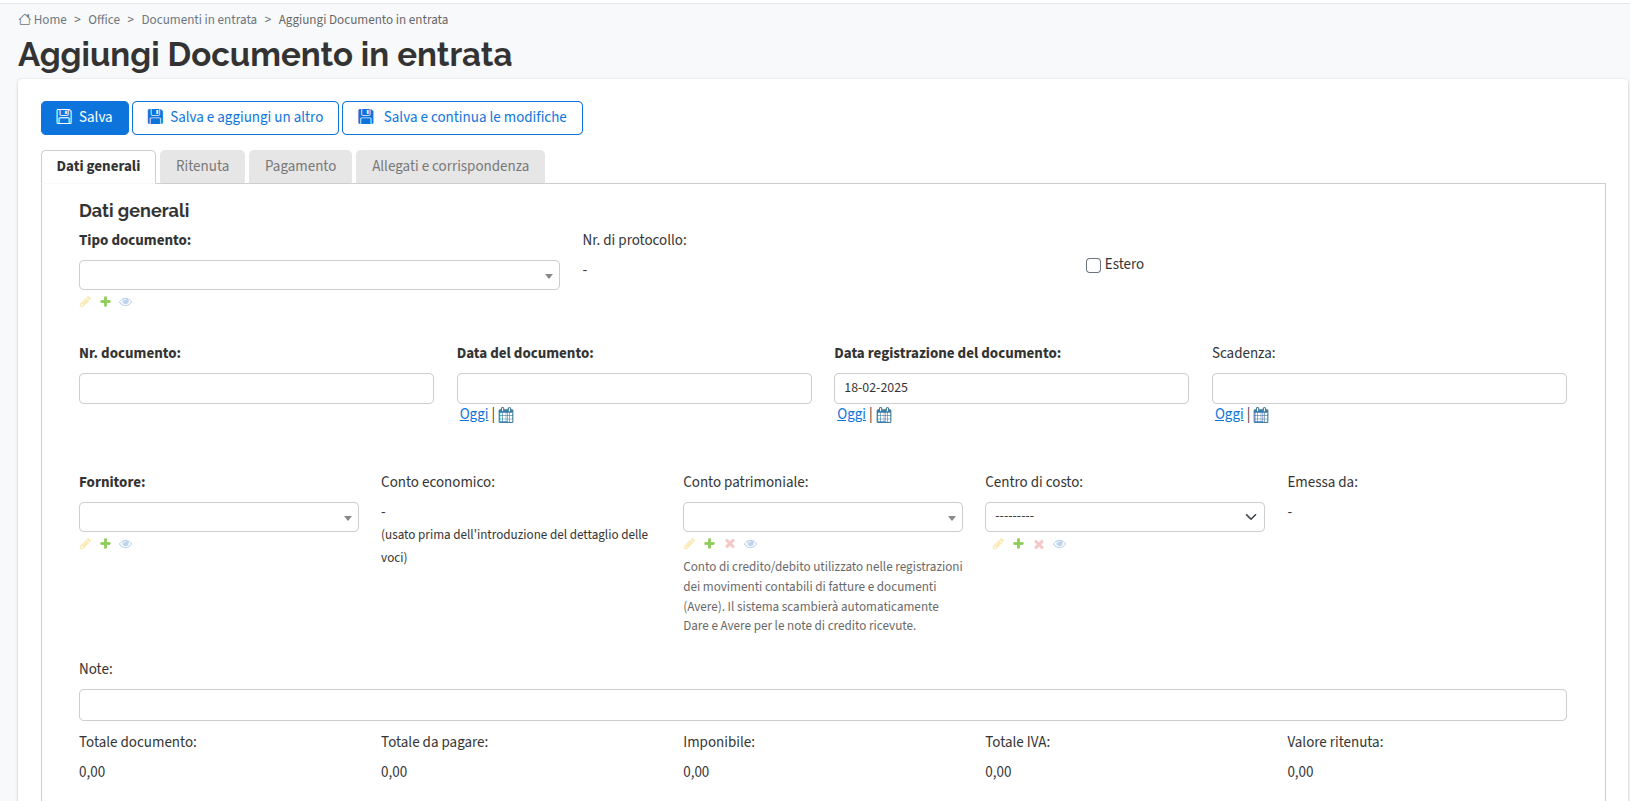Click Oggi link under Data del documento
This screenshot has height=801, width=1630.
474,414
